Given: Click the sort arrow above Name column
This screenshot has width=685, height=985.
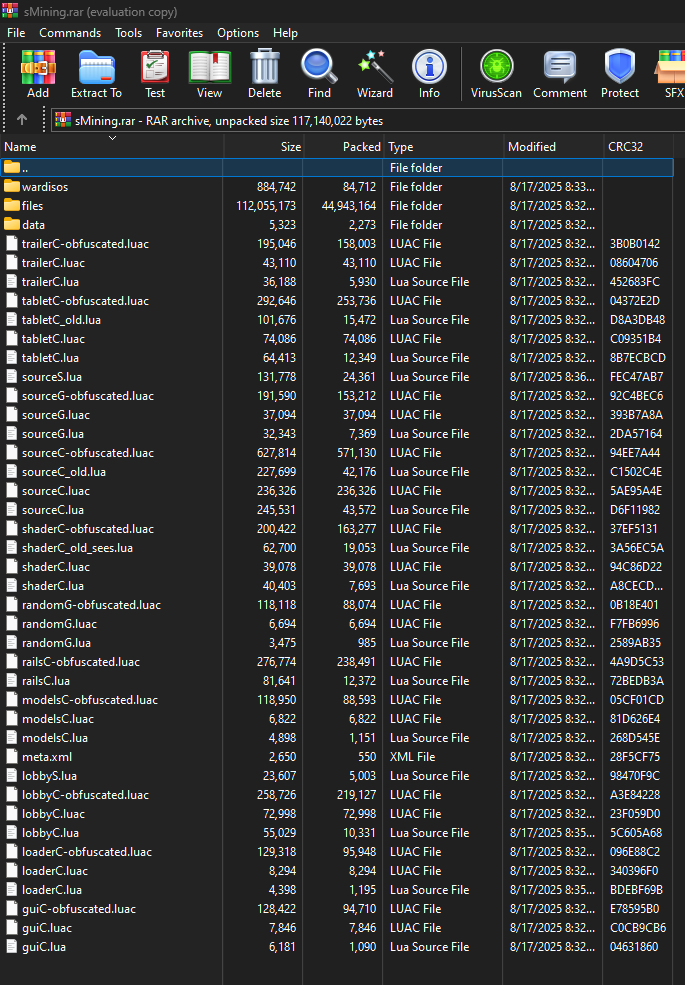Looking at the screenshot, I should pyautogui.click(x=112, y=138).
